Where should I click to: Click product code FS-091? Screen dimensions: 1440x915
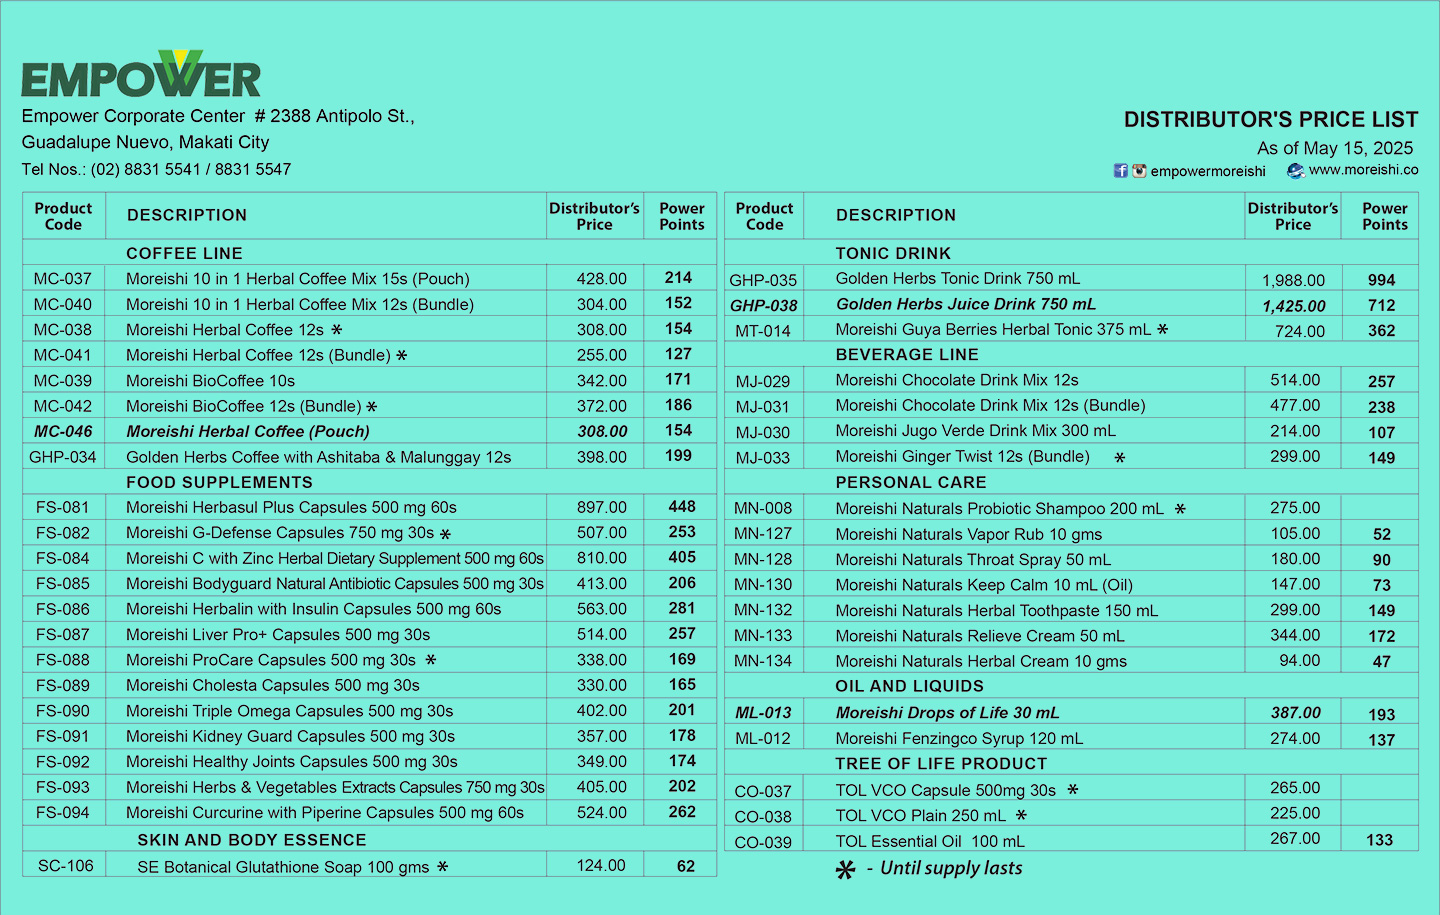tap(63, 736)
